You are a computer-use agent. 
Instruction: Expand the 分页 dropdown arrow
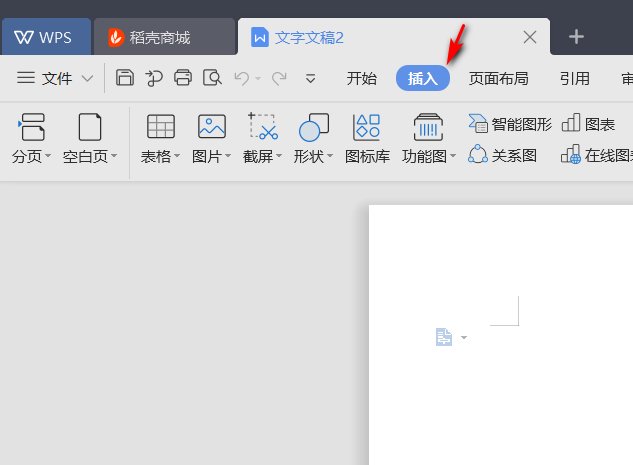[48, 155]
